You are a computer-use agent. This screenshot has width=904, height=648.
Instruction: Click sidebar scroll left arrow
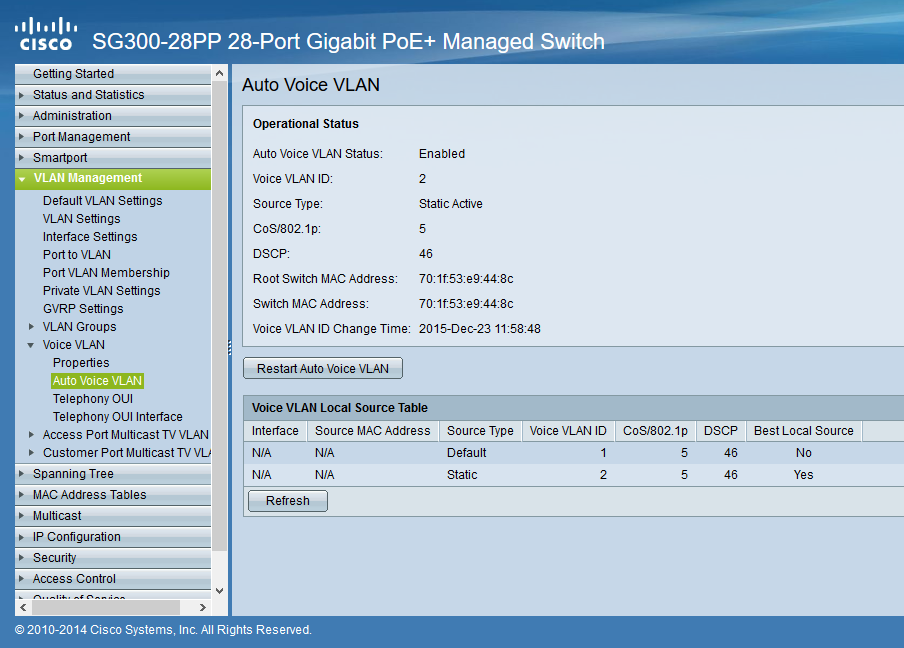click(x=23, y=607)
